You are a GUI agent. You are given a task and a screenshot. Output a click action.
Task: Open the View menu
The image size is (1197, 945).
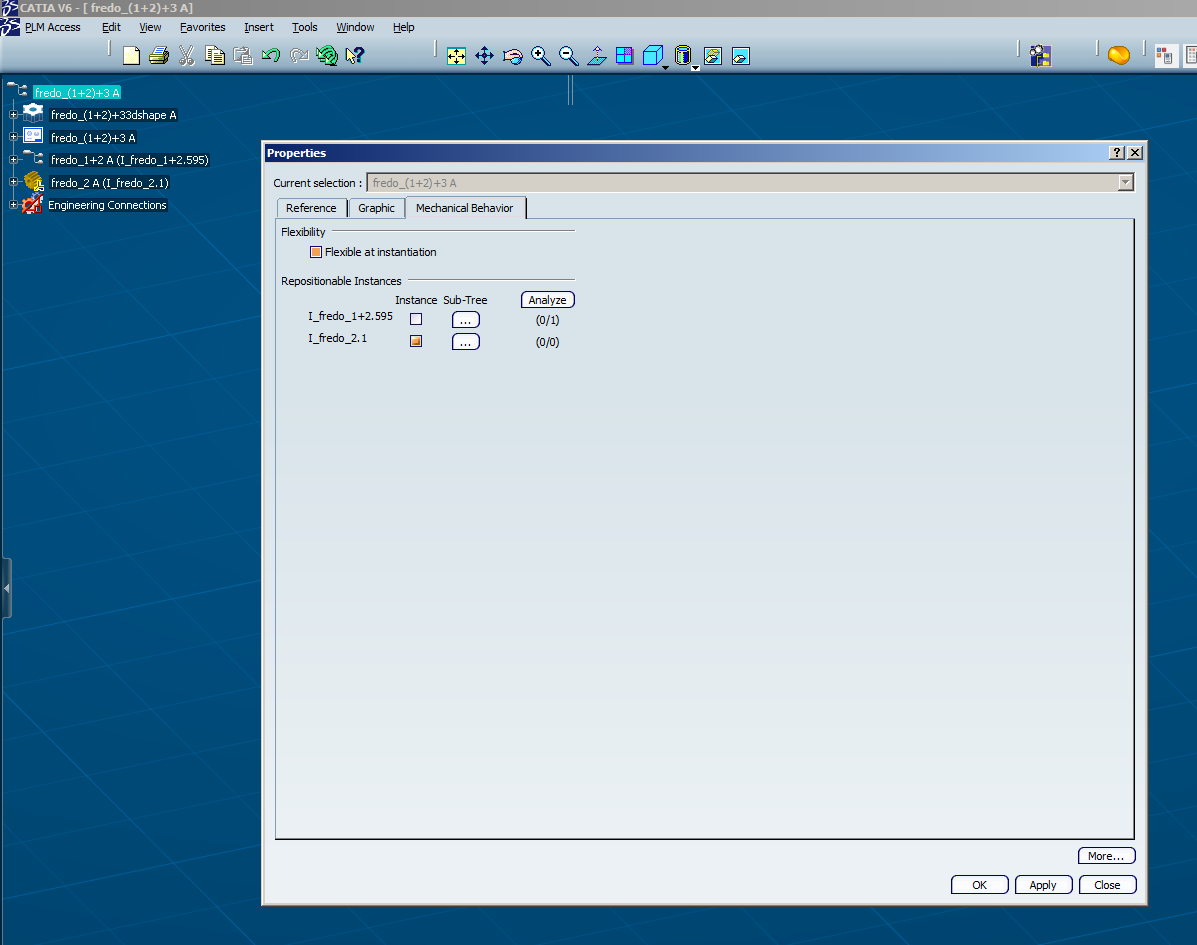150,27
